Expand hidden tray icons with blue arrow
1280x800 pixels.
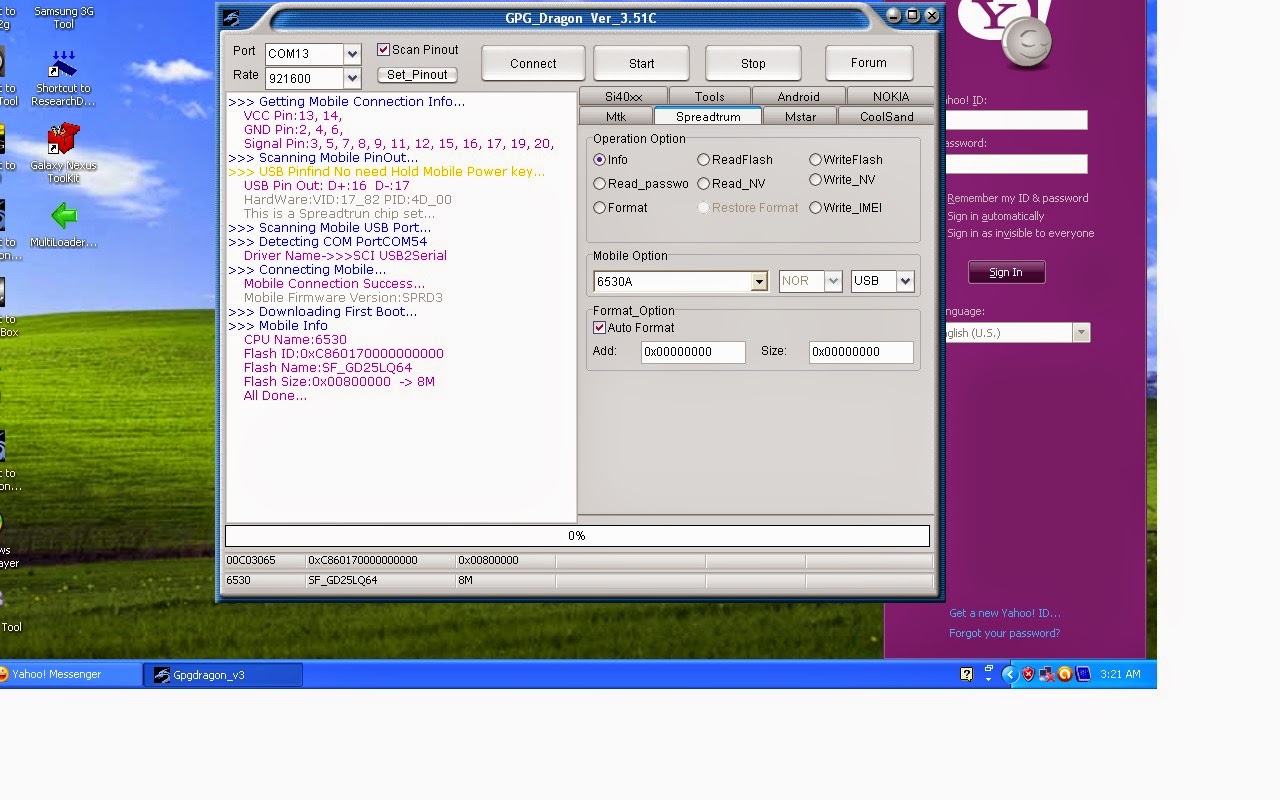pos(1010,675)
